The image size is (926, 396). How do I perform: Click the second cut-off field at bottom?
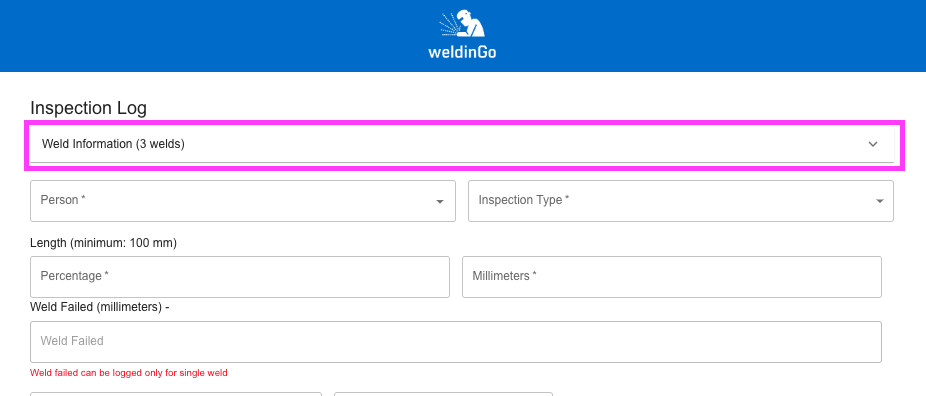(x=444, y=394)
